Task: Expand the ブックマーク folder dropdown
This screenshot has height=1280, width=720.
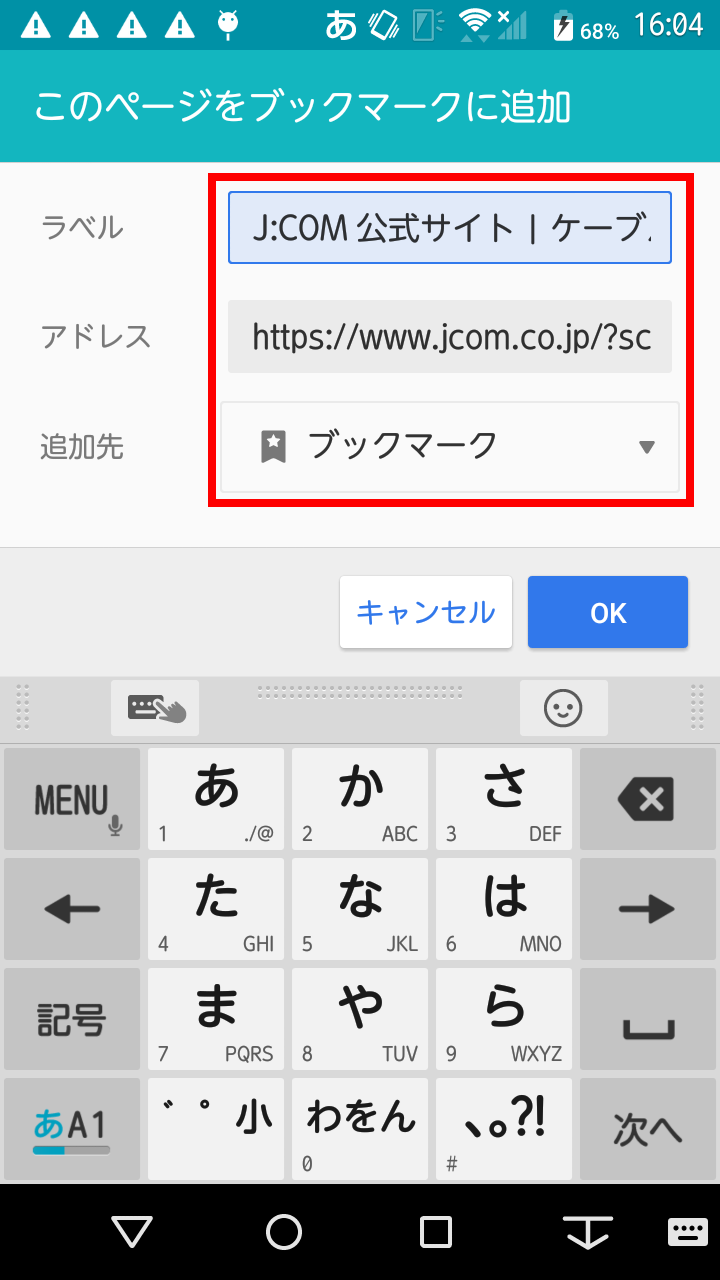Action: pyautogui.click(x=450, y=447)
